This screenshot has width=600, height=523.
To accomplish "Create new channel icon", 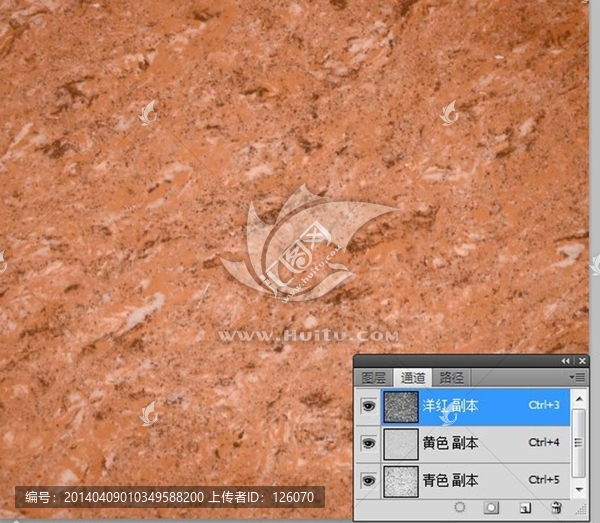I will coord(525,508).
